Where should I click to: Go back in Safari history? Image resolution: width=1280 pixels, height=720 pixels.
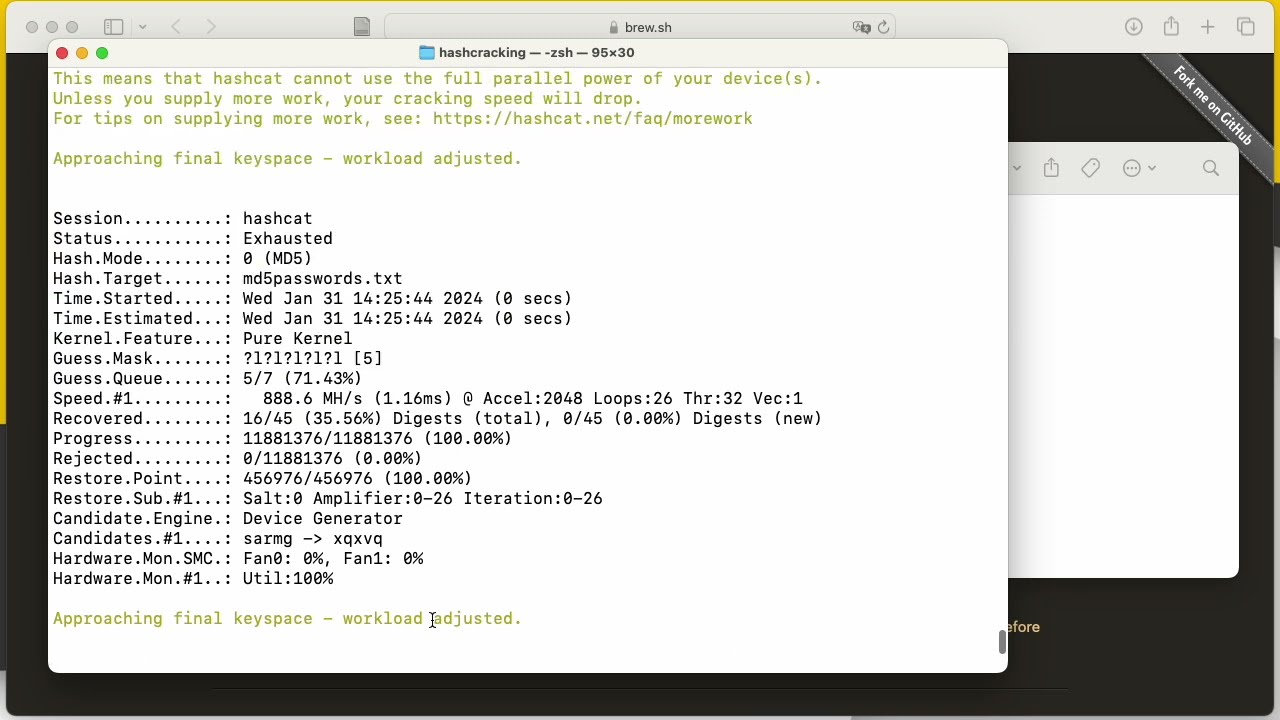(x=176, y=27)
